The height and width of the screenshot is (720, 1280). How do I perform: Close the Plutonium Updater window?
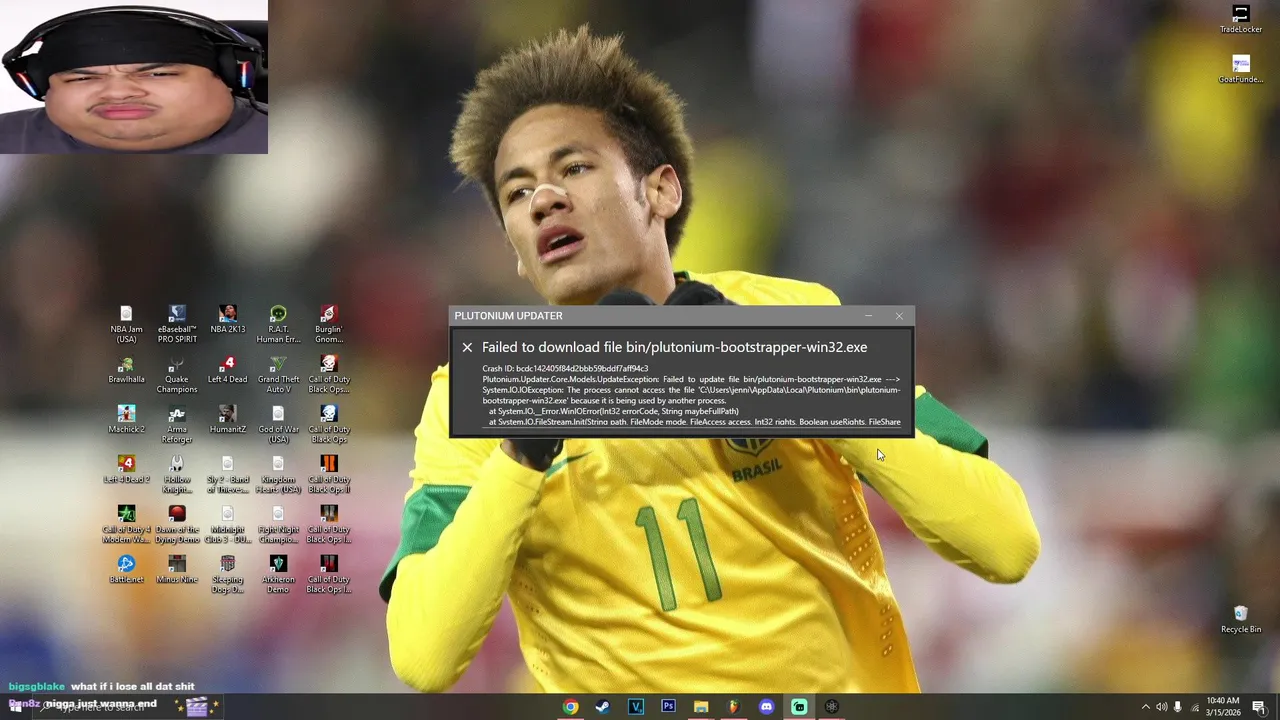point(899,316)
